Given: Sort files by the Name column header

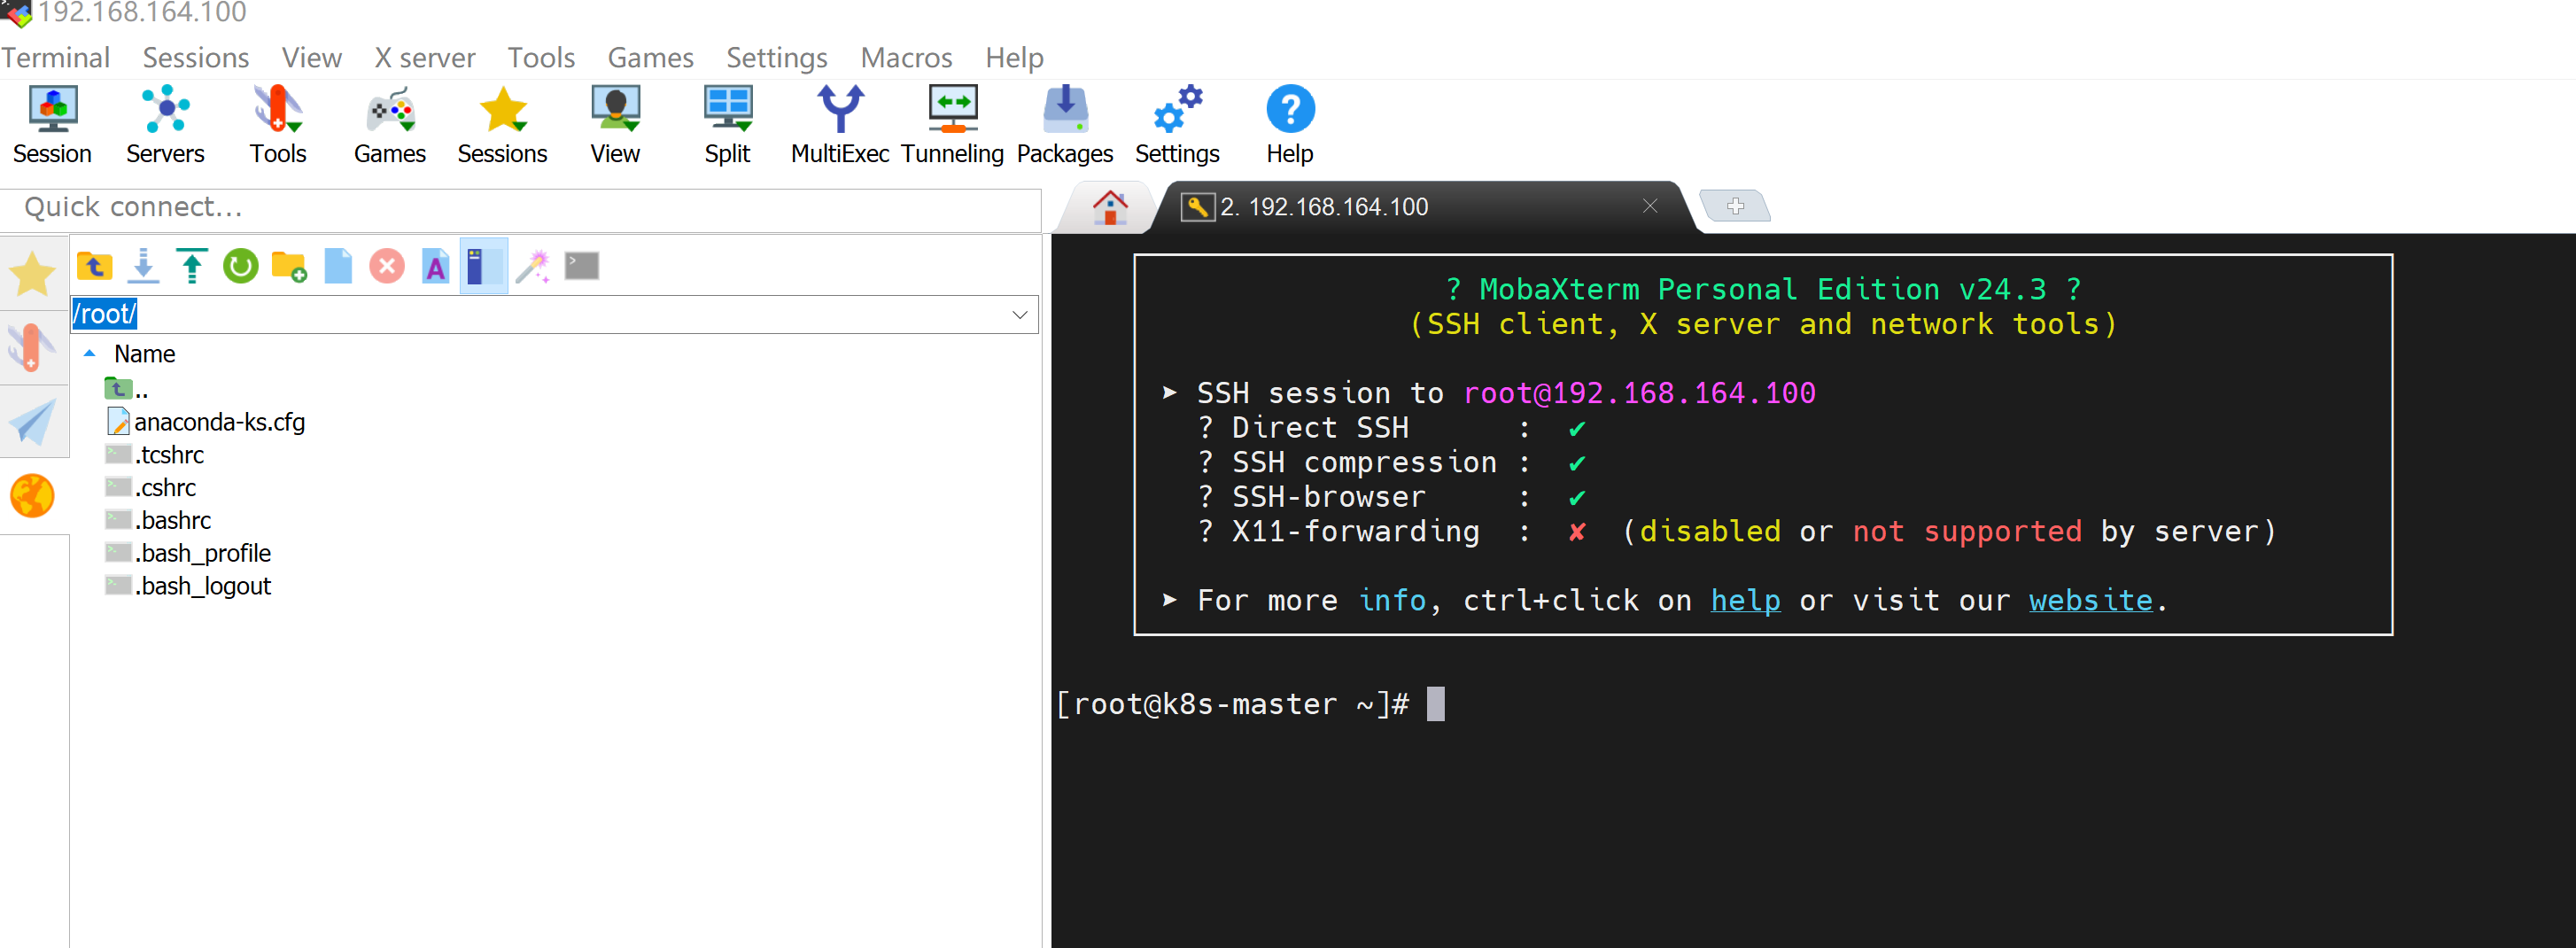Looking at the screenshot, I should coord(145,354).
